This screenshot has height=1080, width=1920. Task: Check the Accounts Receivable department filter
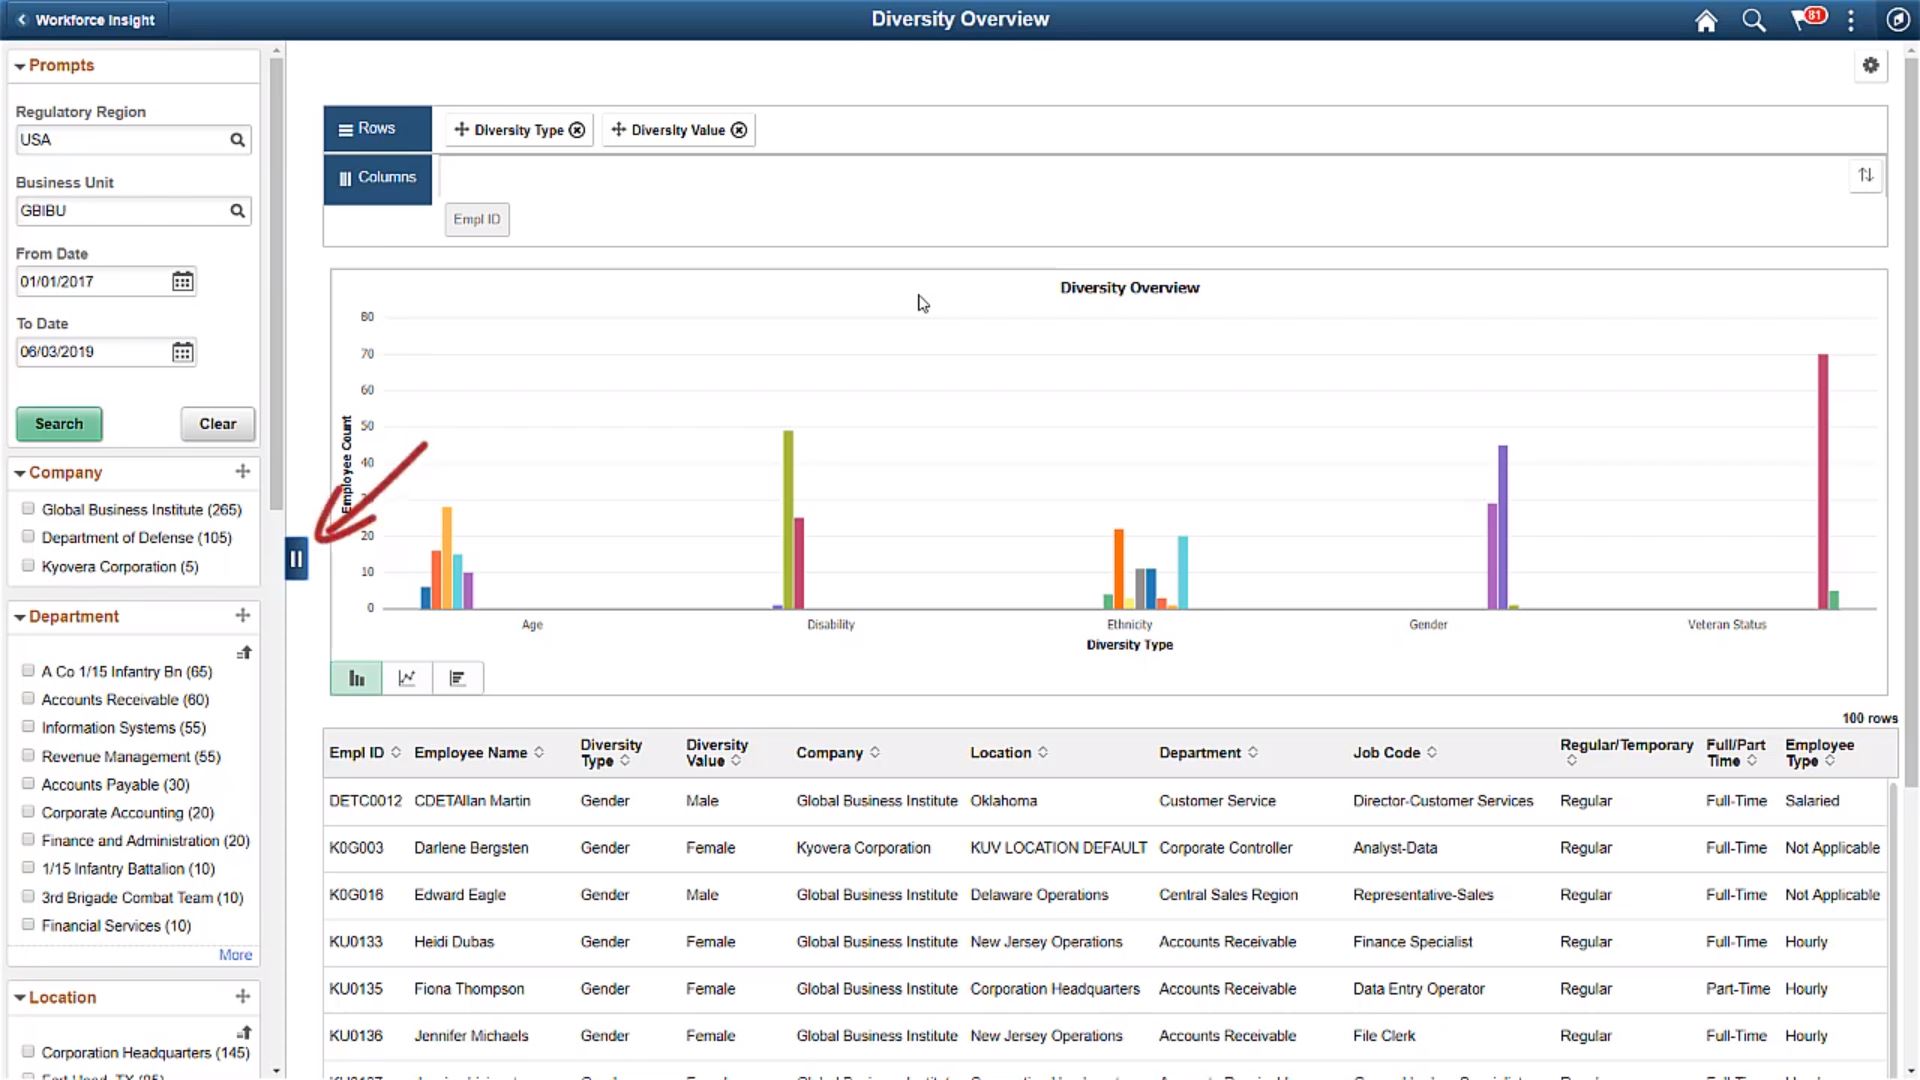[x=27, y=698]
